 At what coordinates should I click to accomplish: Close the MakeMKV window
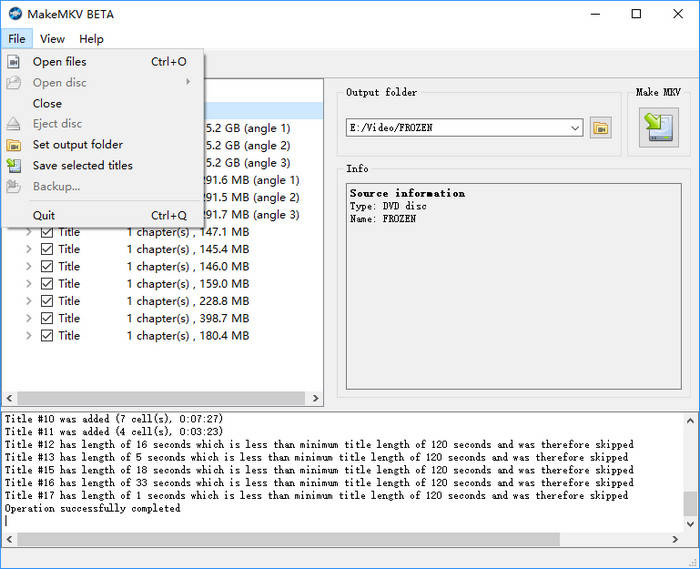678,14
